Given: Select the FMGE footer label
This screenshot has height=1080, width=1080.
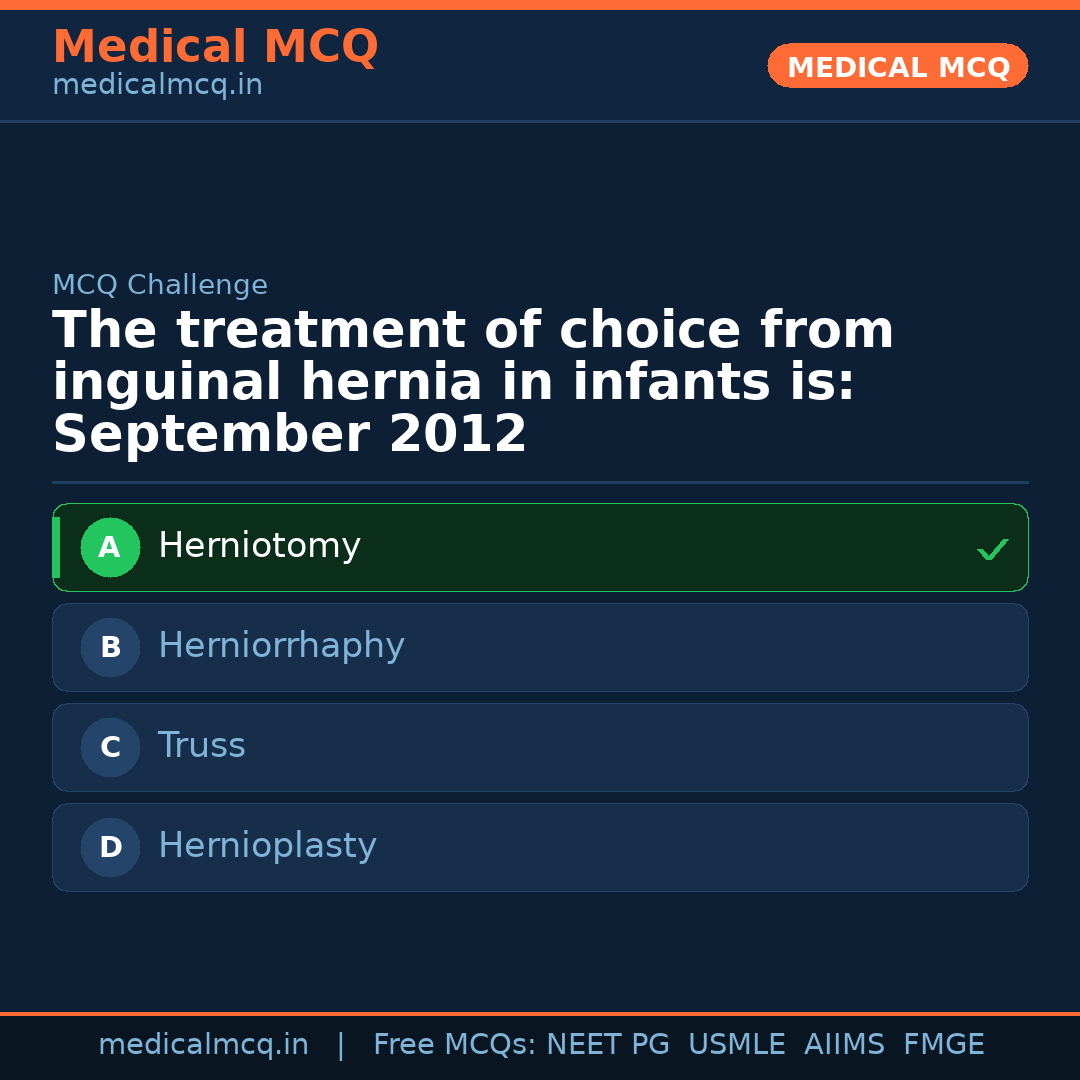Looking at the screenshot, I should 943,1045.
